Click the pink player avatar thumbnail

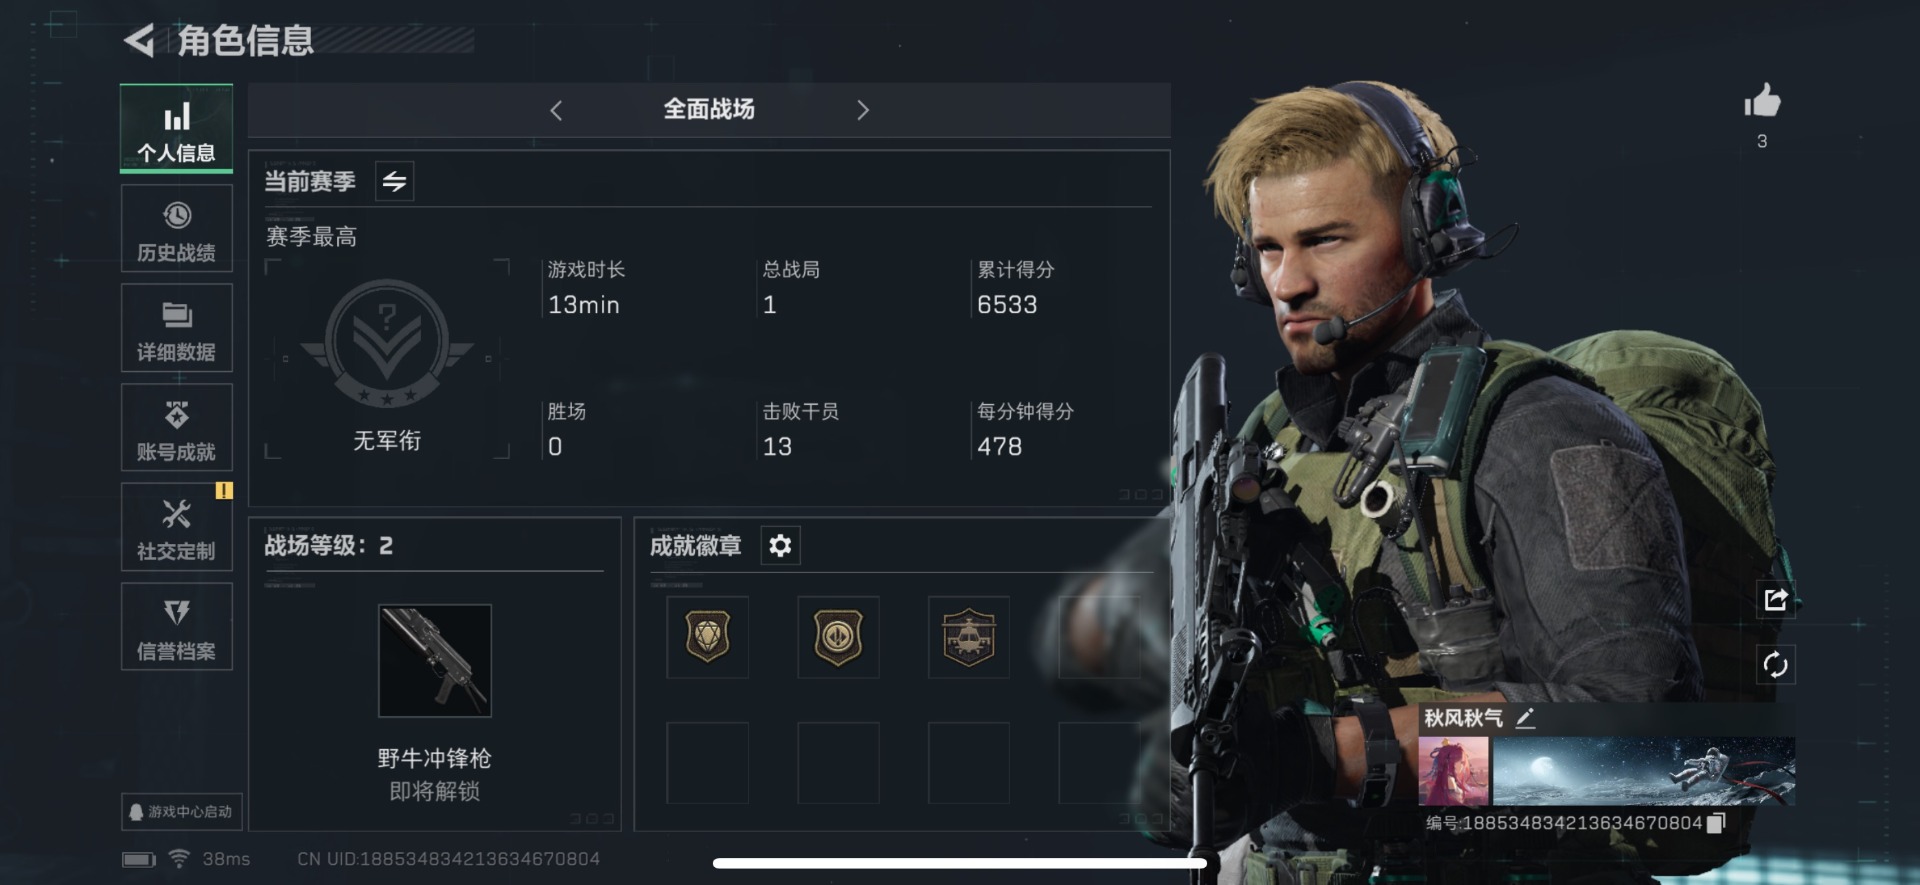(1454, 771)
